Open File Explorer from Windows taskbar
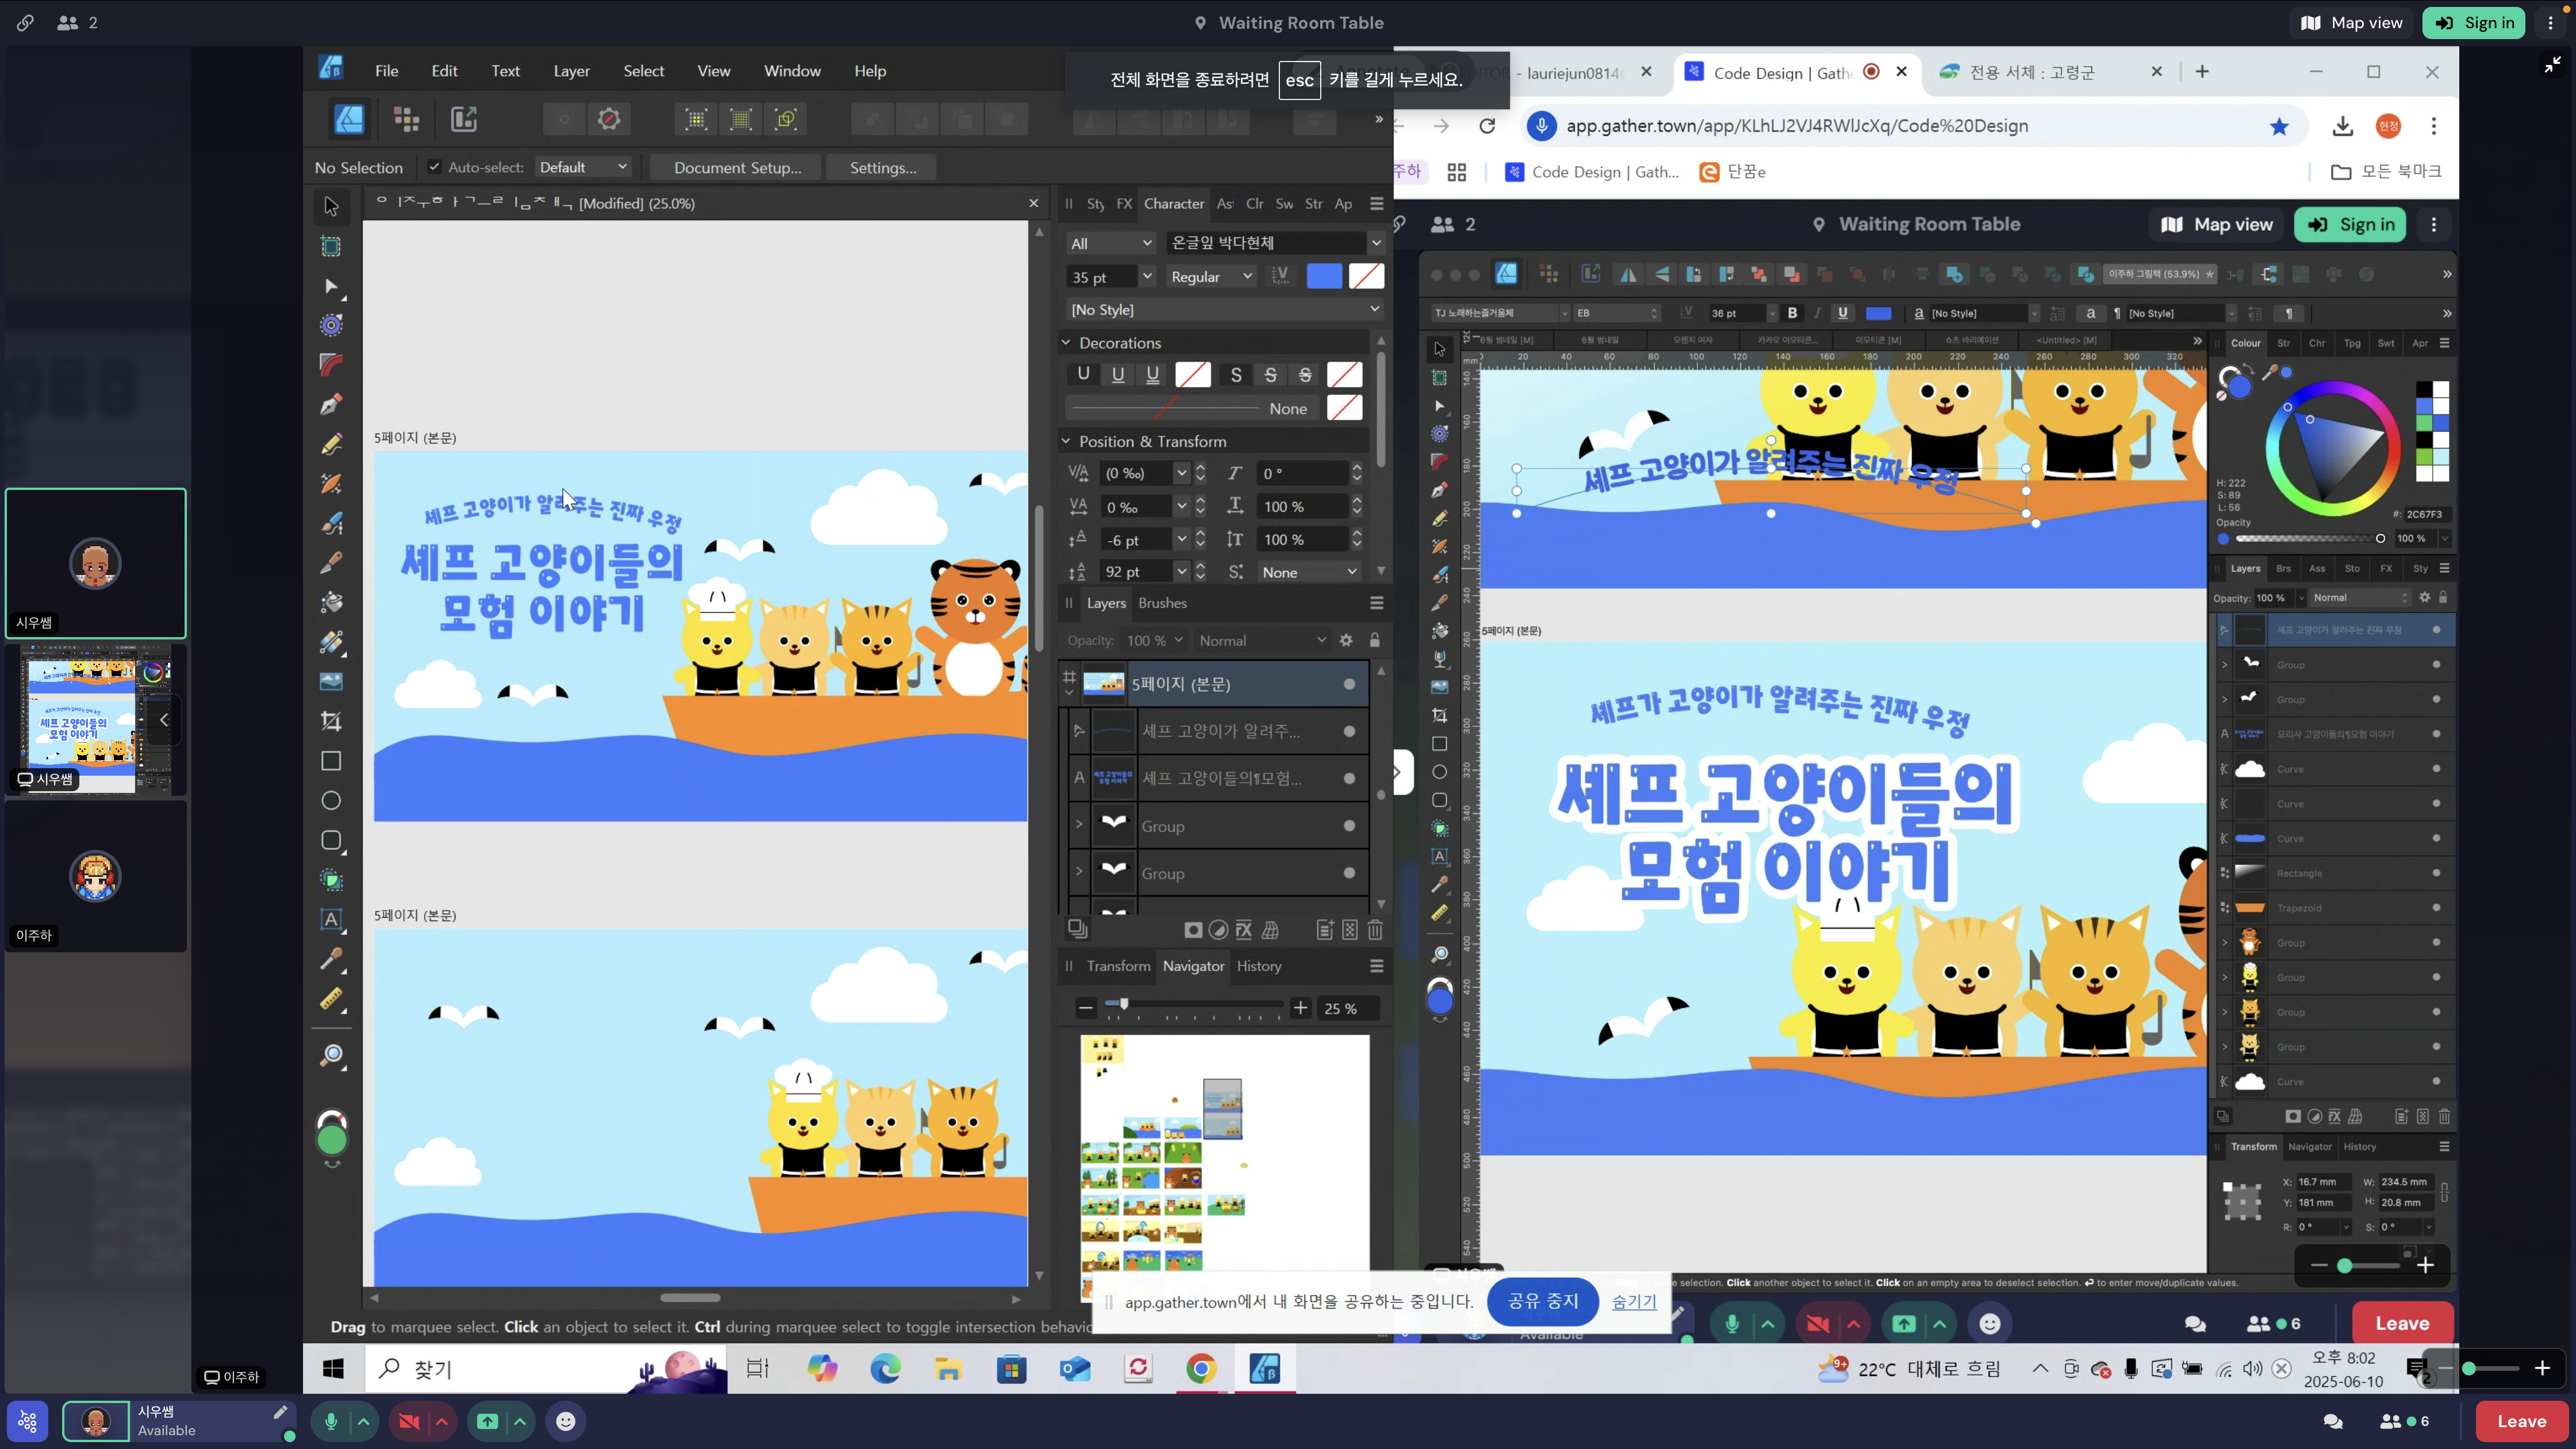Screen dimensions: 2576x1449 (x=948, y=1369)
